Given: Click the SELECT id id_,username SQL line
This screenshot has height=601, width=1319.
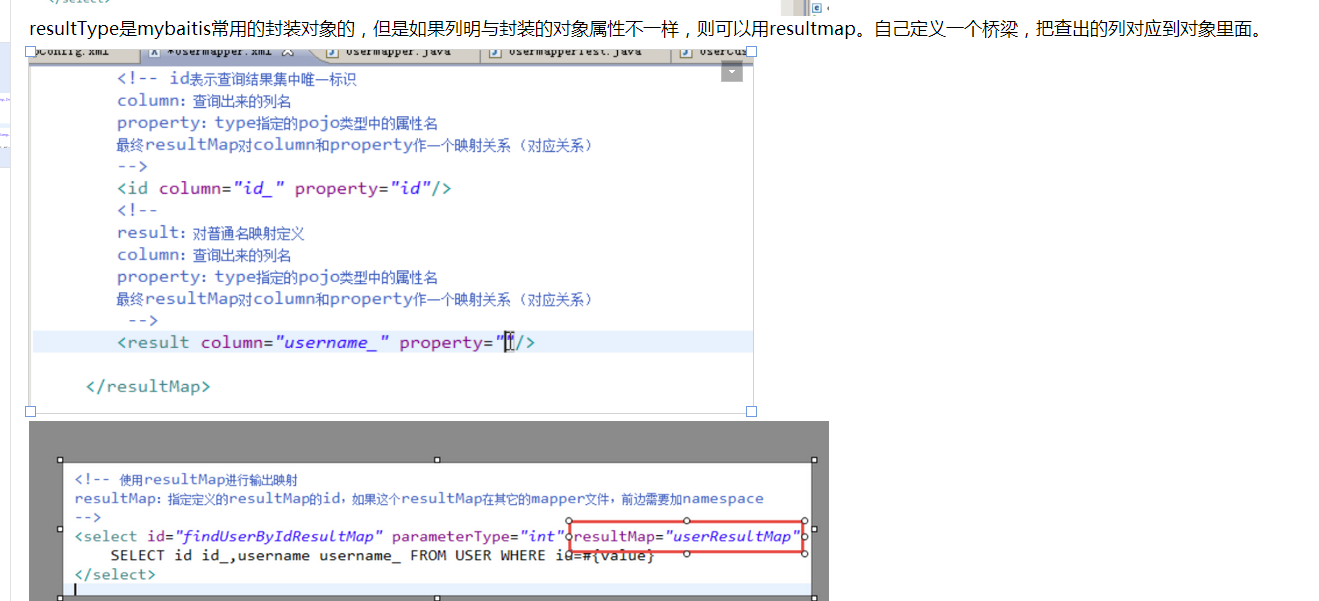Looking at the screenshot, I should [x=382, y=555].
